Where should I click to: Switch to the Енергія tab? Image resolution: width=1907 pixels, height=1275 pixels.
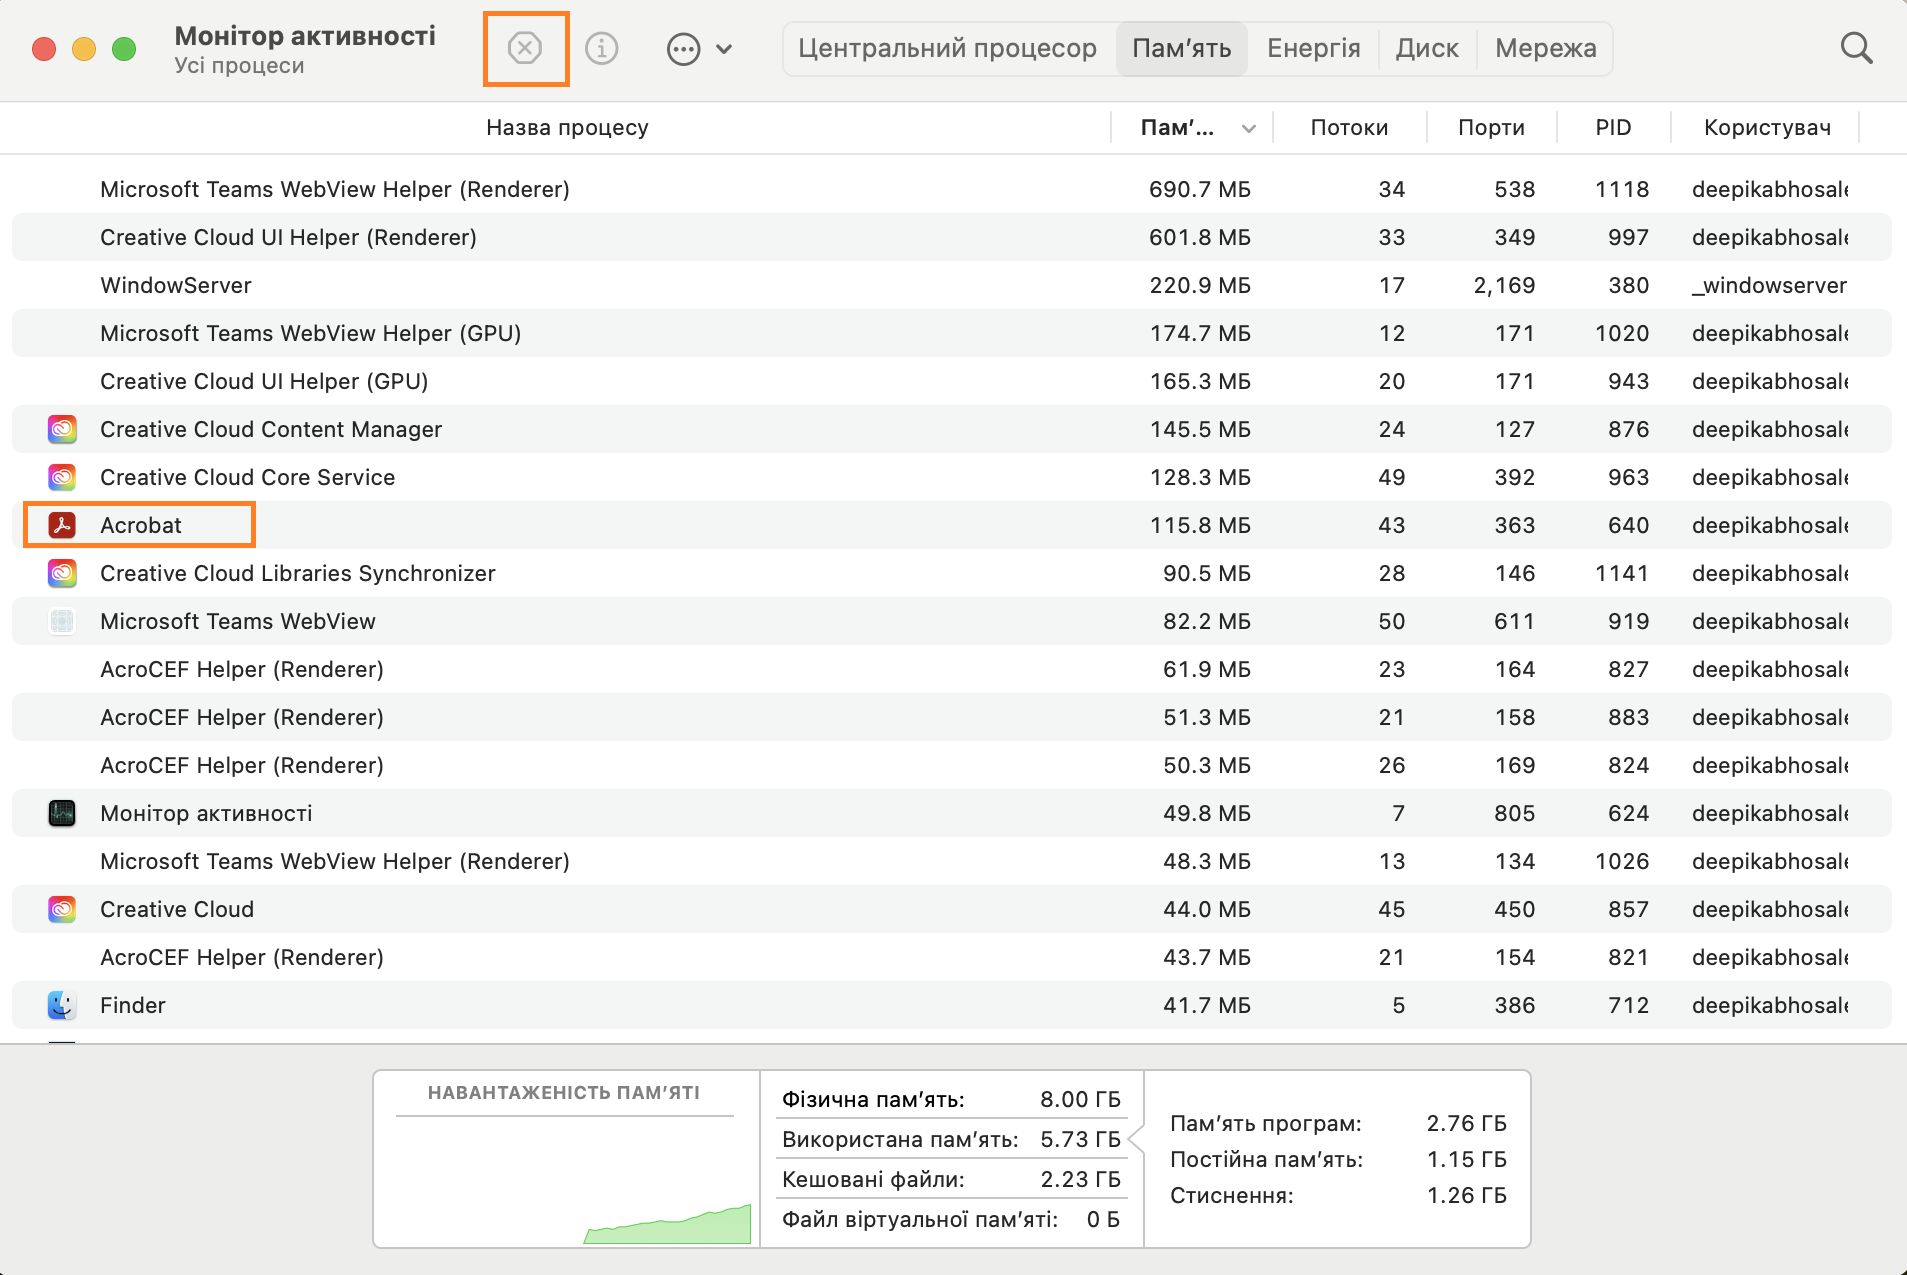coord(1313,48)
